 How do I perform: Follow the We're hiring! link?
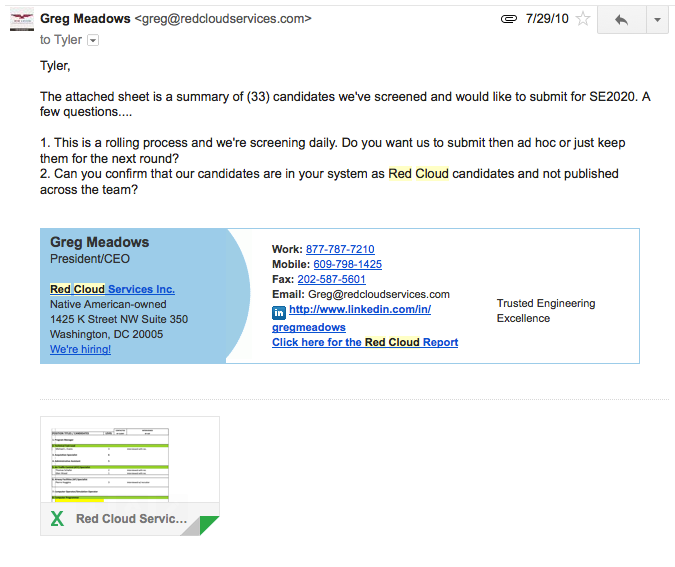pyautogui.click(x=81, y=349)
